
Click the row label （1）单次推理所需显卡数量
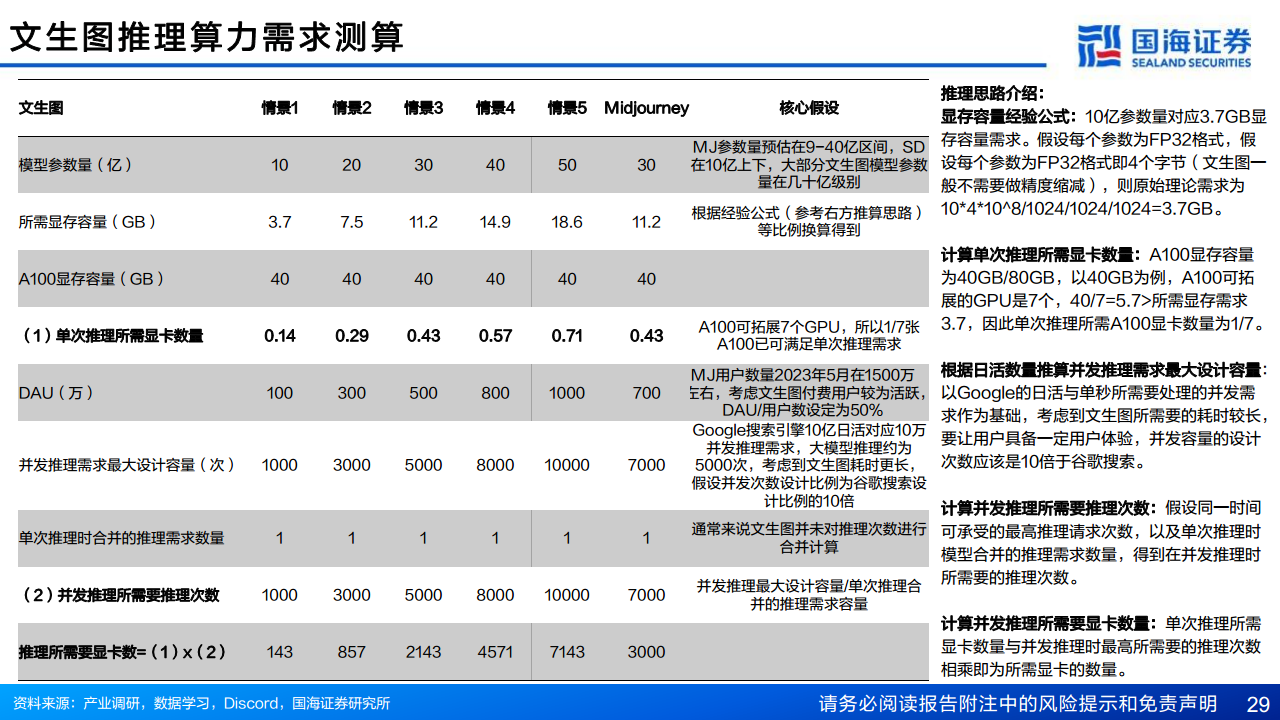(110, 336)
